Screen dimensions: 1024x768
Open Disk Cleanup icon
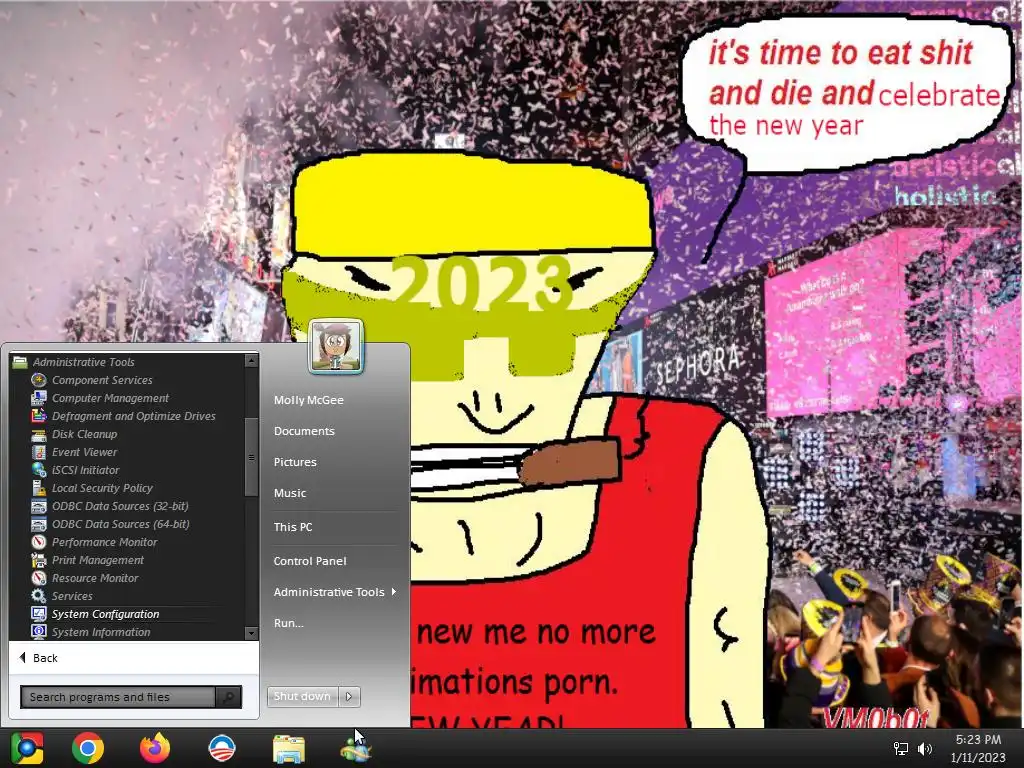tap(39, 434)
